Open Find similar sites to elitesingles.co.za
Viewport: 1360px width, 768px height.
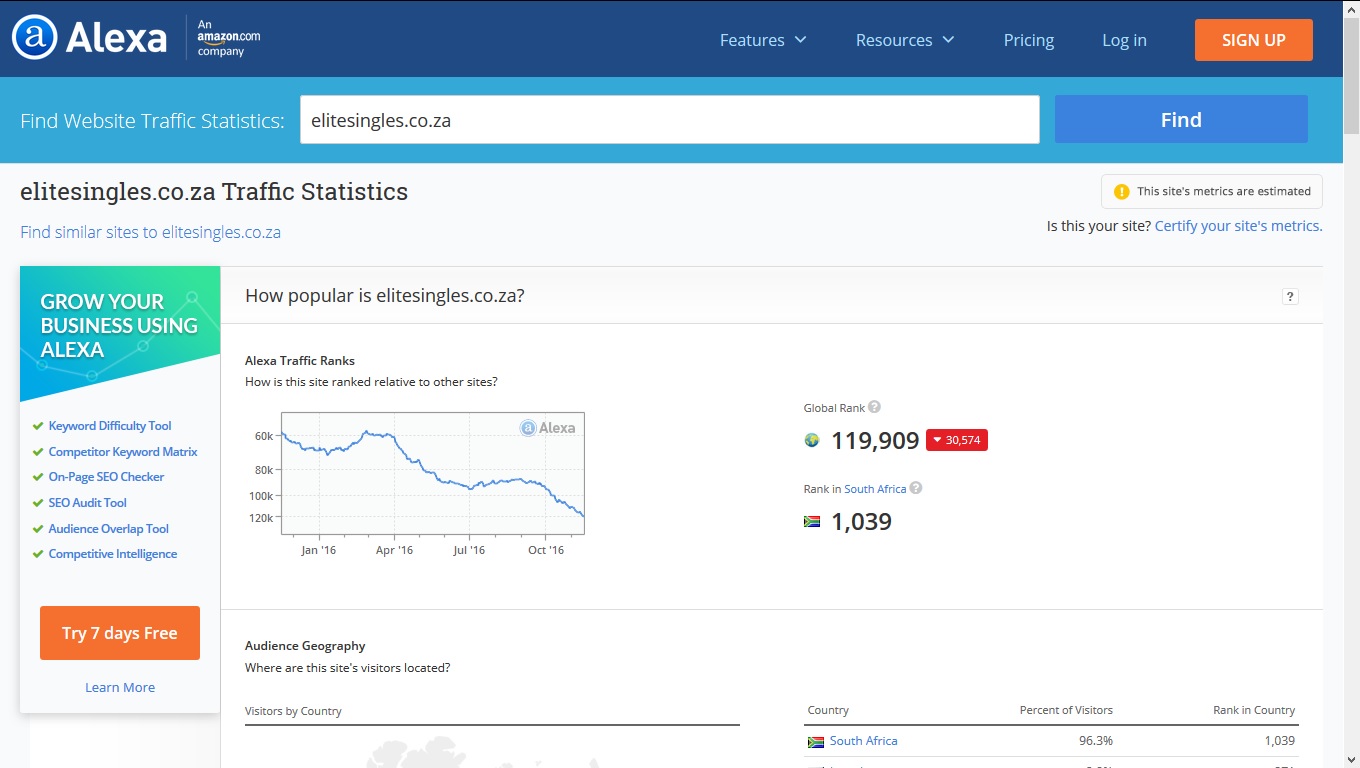(150, 232)
